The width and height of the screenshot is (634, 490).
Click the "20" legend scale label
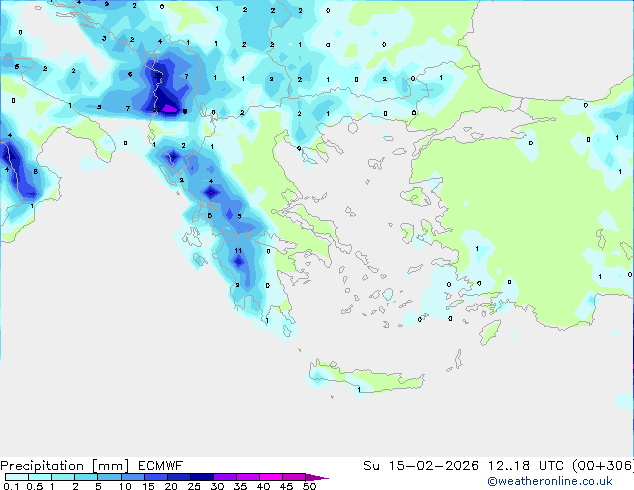point(171,486)
